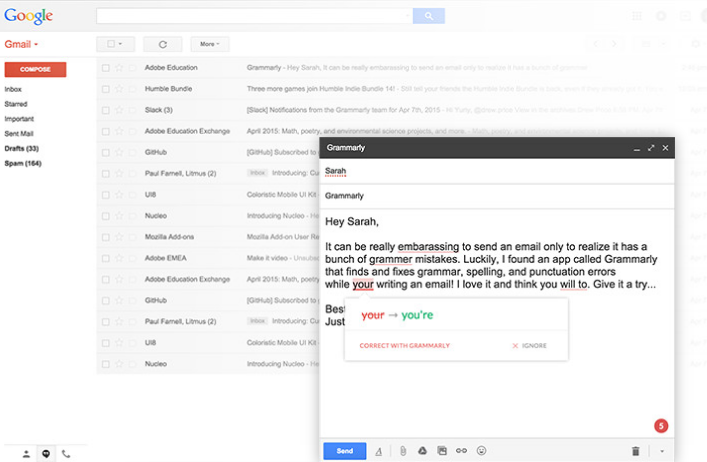707x462 pixels.
Task: Open the Gmail dropdown menu
Action: pos(21,44)
